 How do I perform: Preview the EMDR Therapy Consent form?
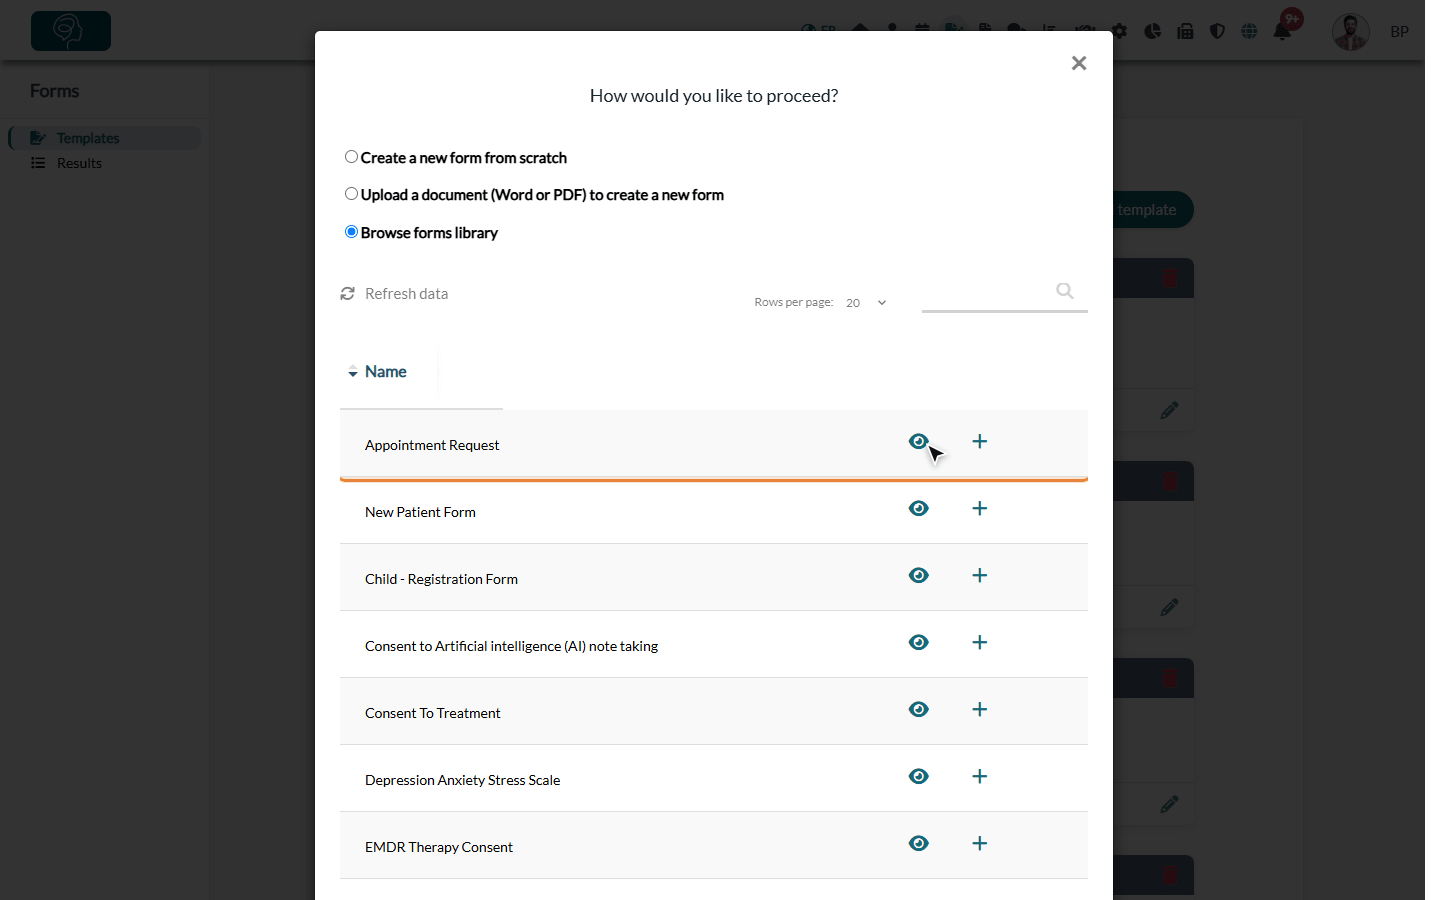tap(918, 843)
